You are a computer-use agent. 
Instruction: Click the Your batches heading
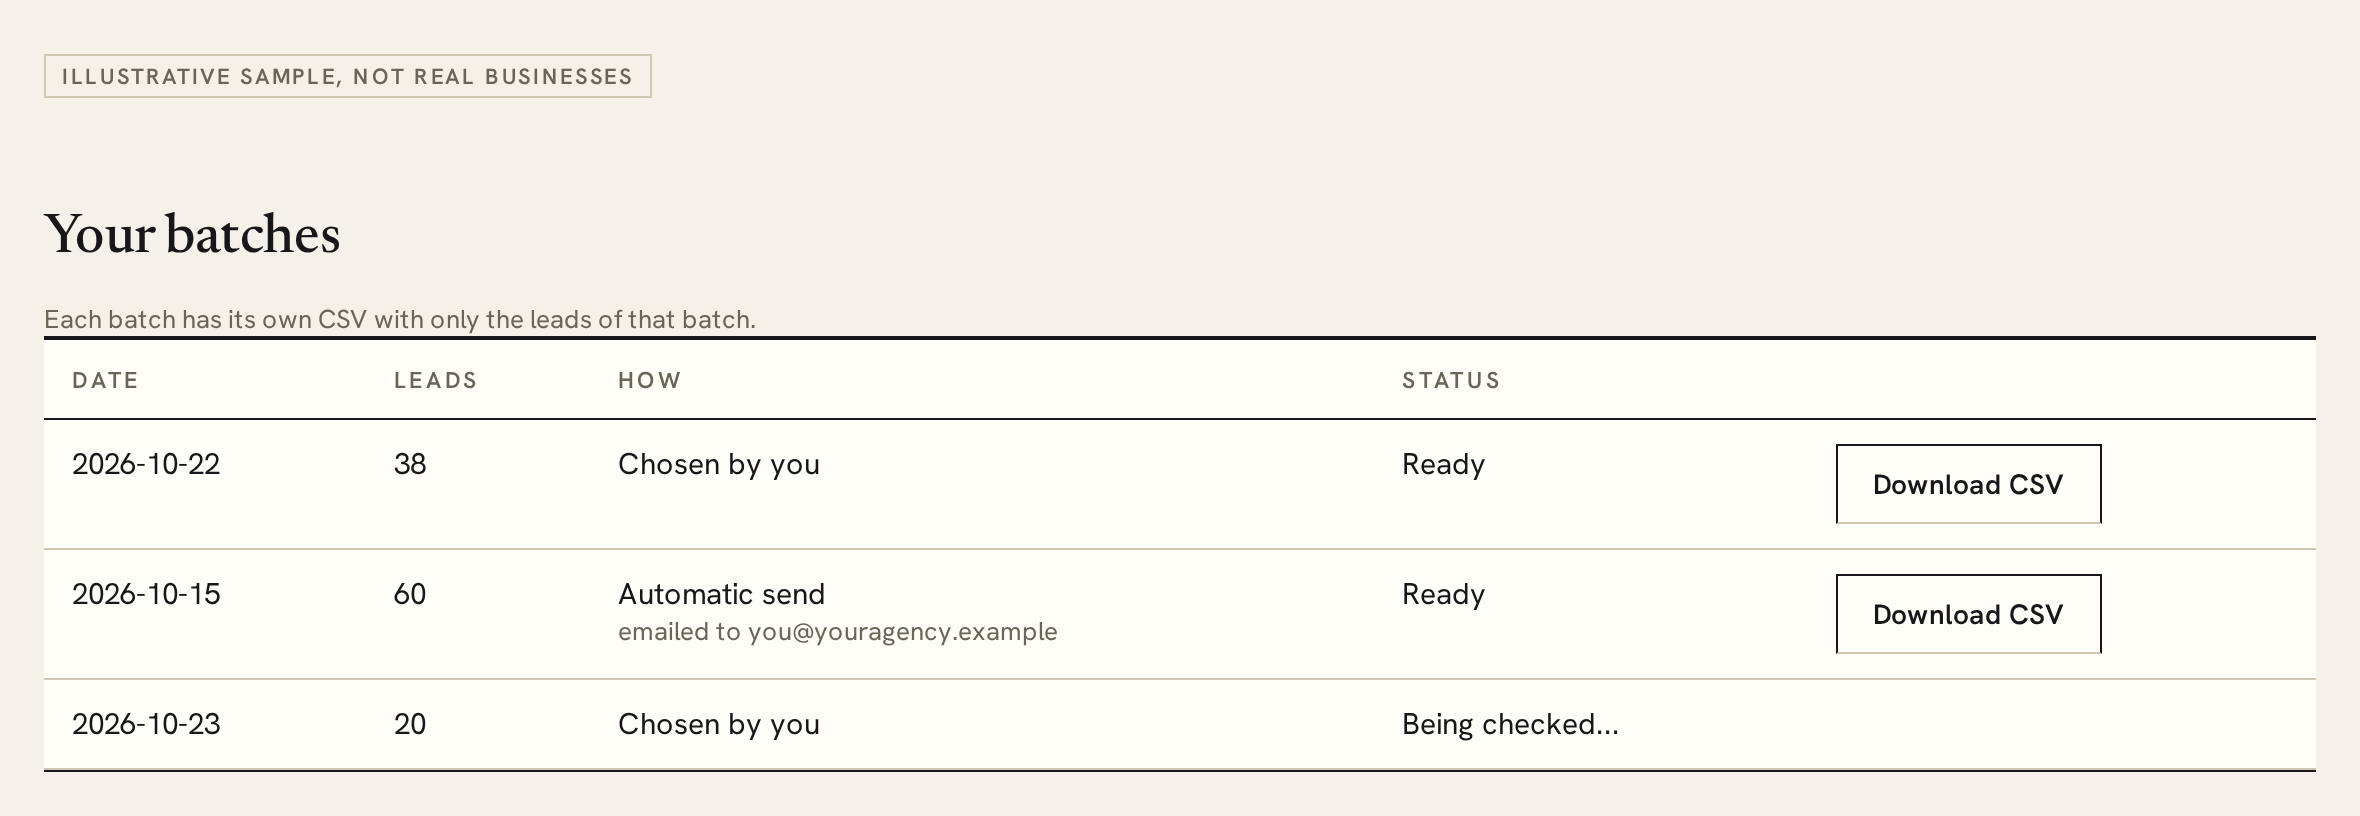[x=192, y=235]
